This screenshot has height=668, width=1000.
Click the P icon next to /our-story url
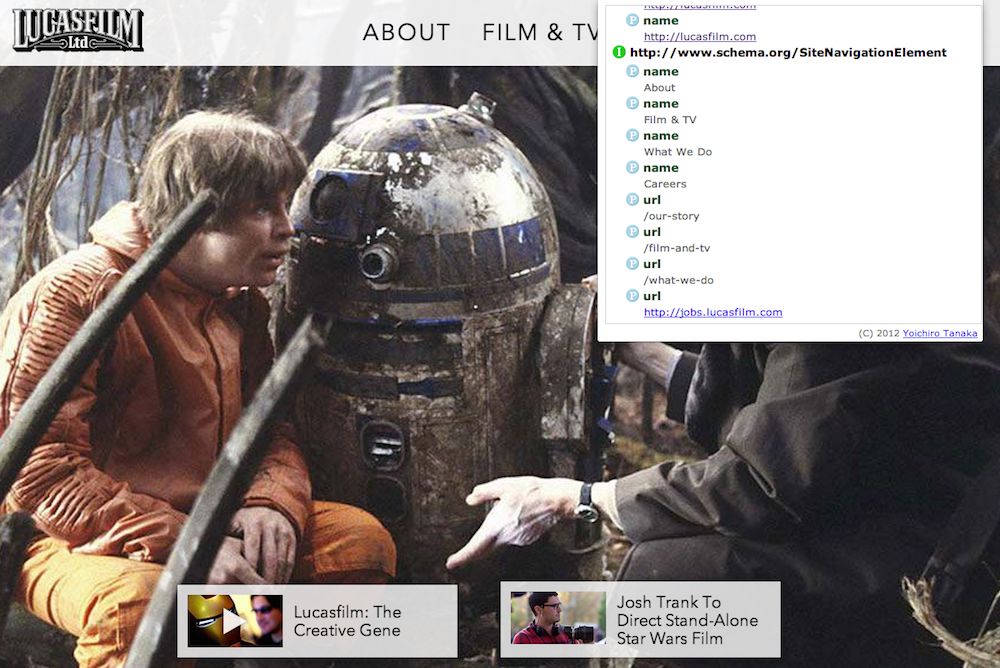(x=632, y=200)
